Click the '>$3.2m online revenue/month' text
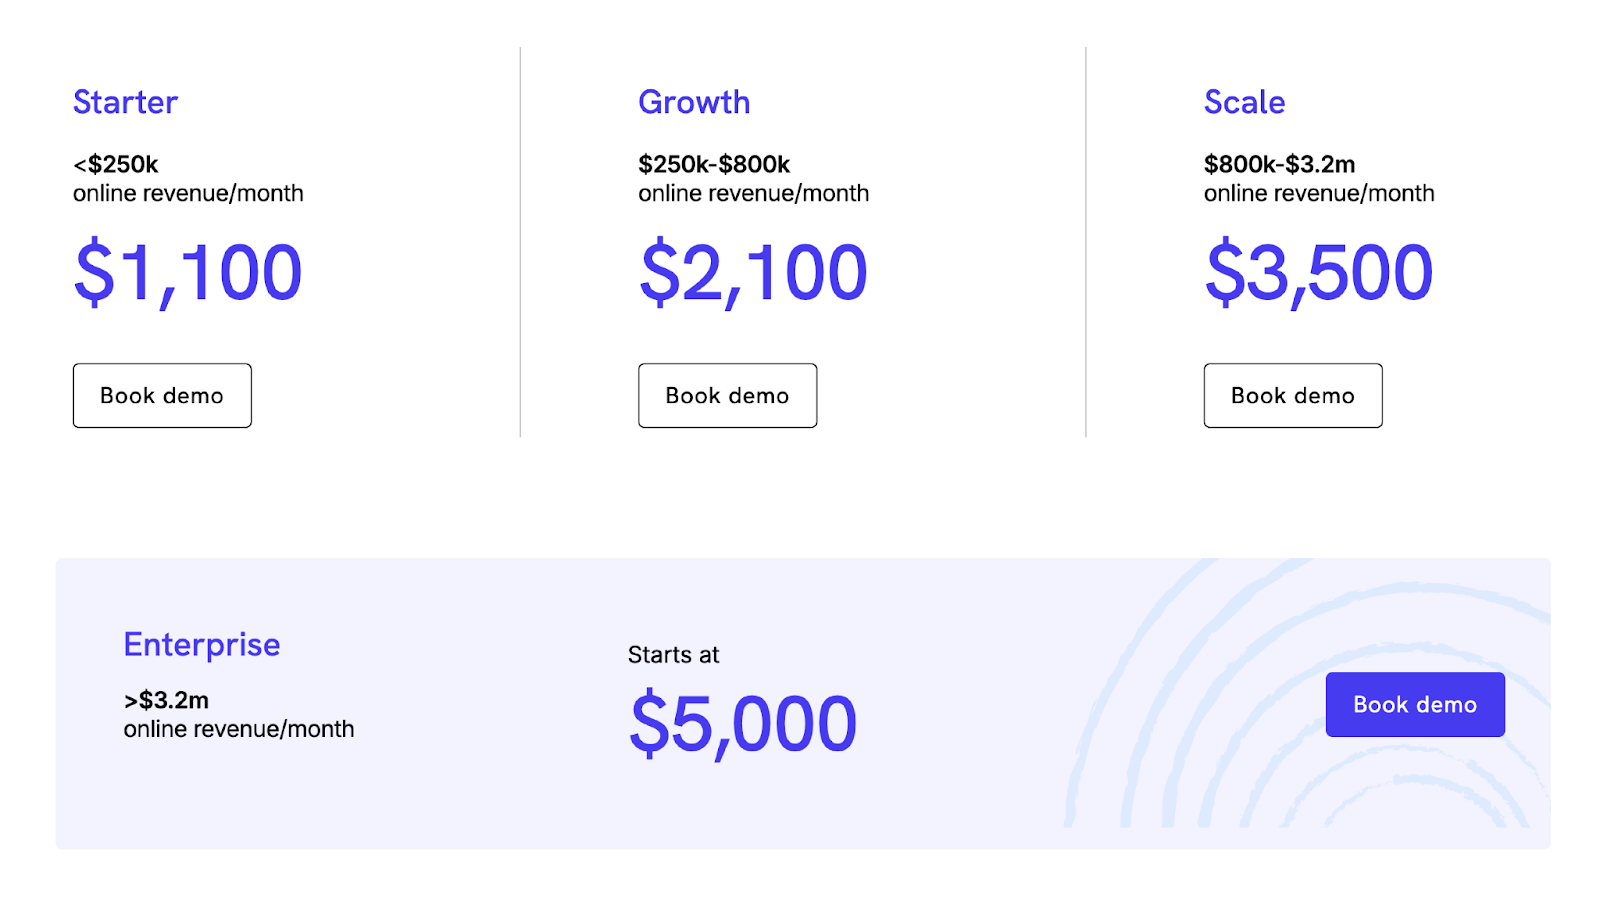Image resolution: width=1600 pixels, height=923 pixels. click(238, 714)
